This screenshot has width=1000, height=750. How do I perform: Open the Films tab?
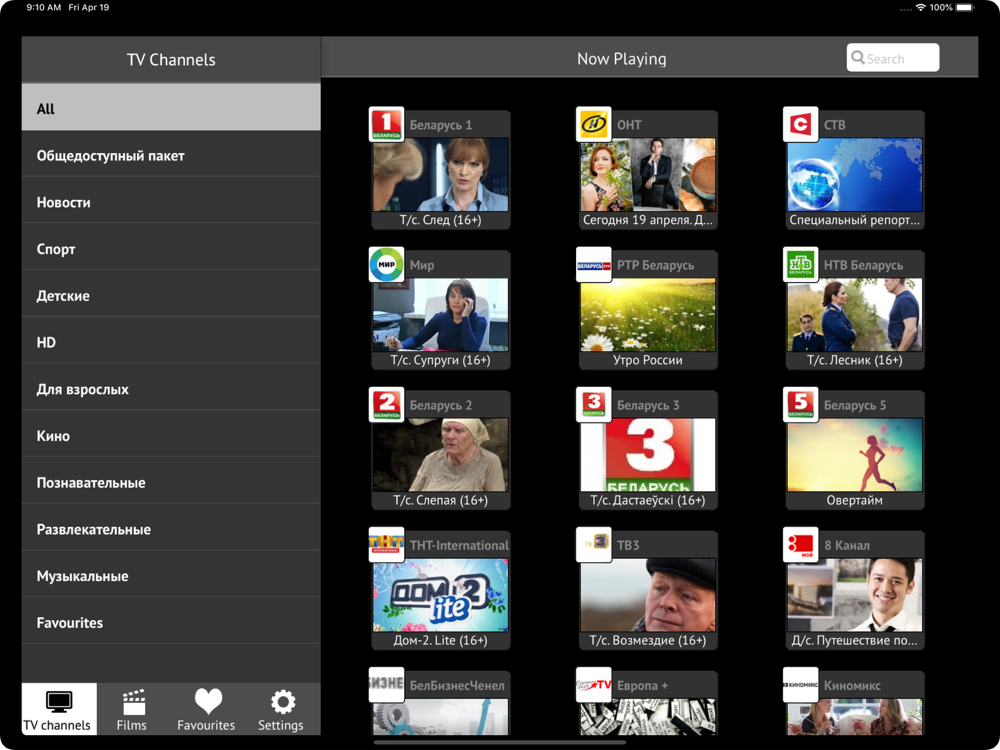coord(132,709)
